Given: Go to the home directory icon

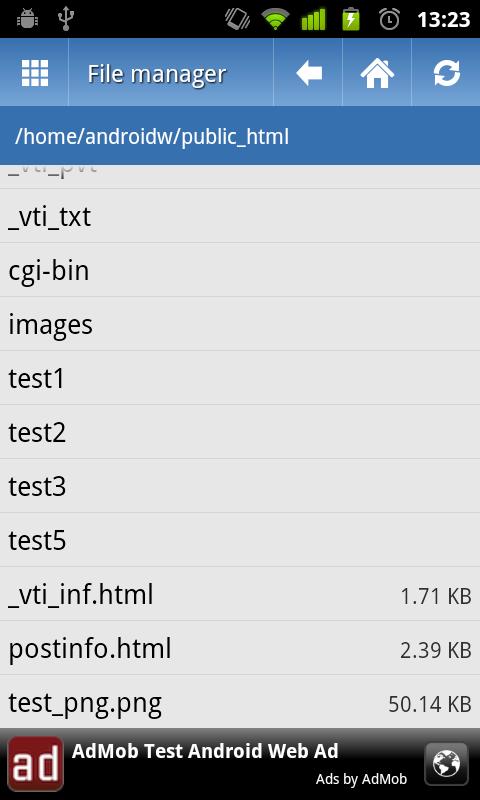Looking at the screenshot, I should click(x=377, y=73).
